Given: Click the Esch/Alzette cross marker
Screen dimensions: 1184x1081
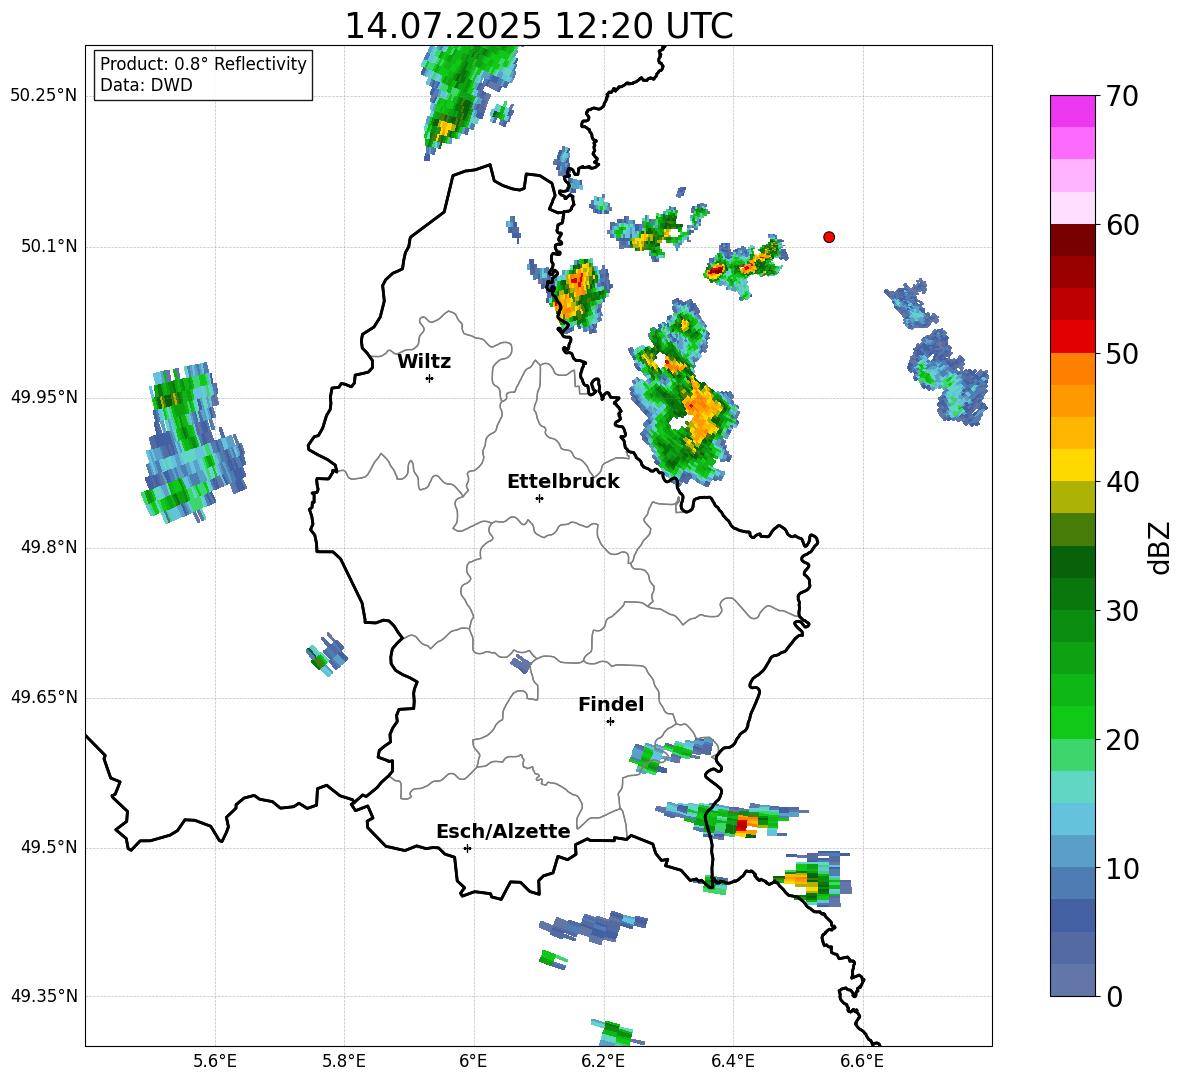Looking at the screenshot, I should coord(467,848).
